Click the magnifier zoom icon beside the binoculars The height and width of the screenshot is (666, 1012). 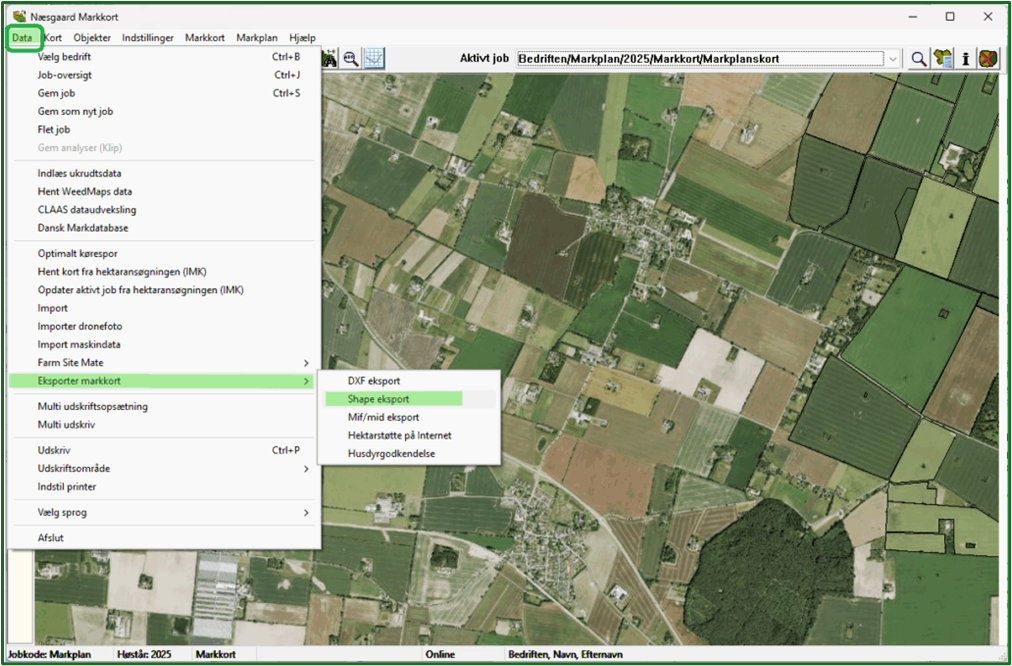pos(351,59)
